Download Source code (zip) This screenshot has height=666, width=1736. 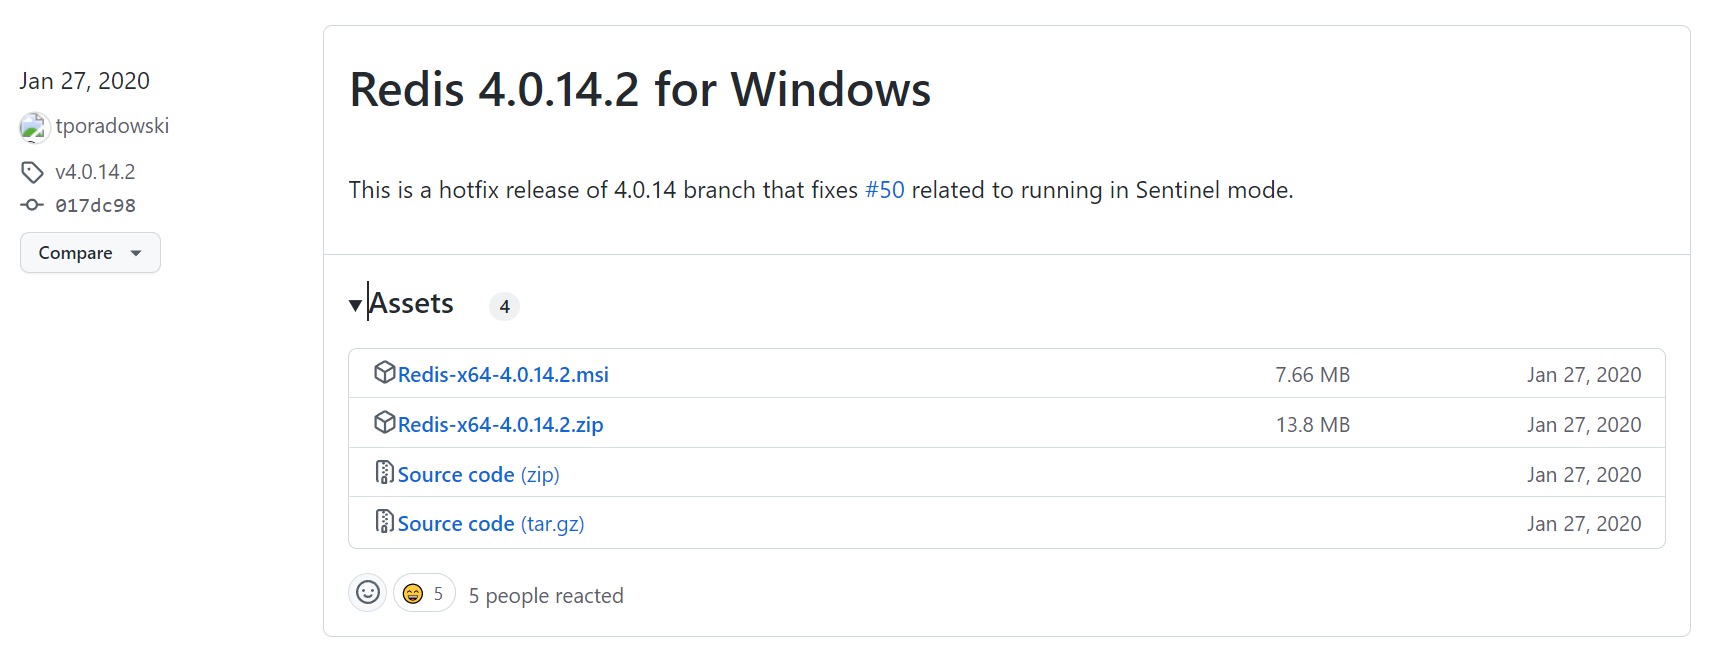(x=478, y=475)
